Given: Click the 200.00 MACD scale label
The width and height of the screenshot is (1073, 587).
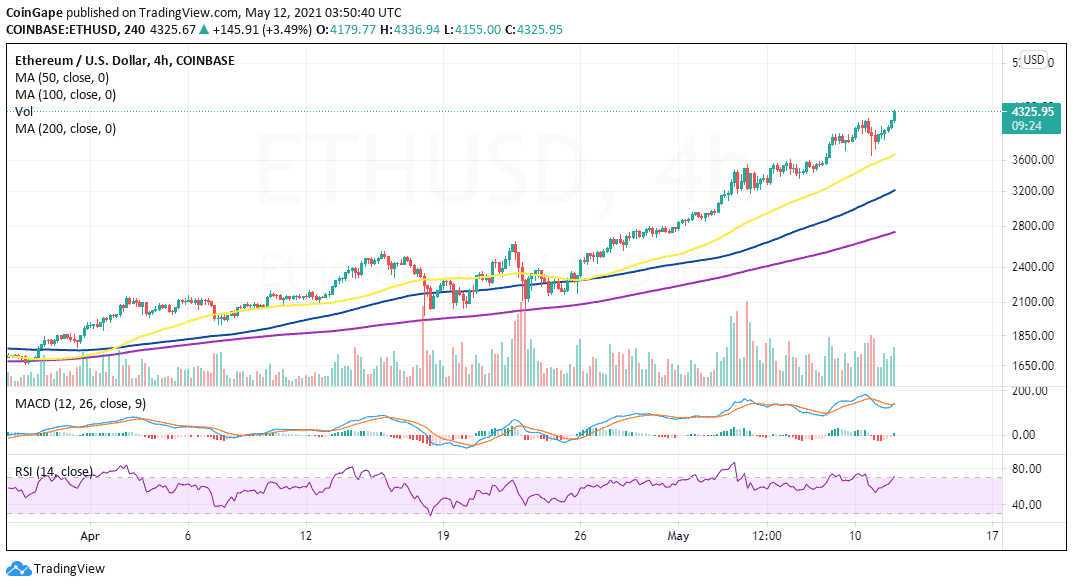Looking at the screenshot, I should (x=1030, y=391).
